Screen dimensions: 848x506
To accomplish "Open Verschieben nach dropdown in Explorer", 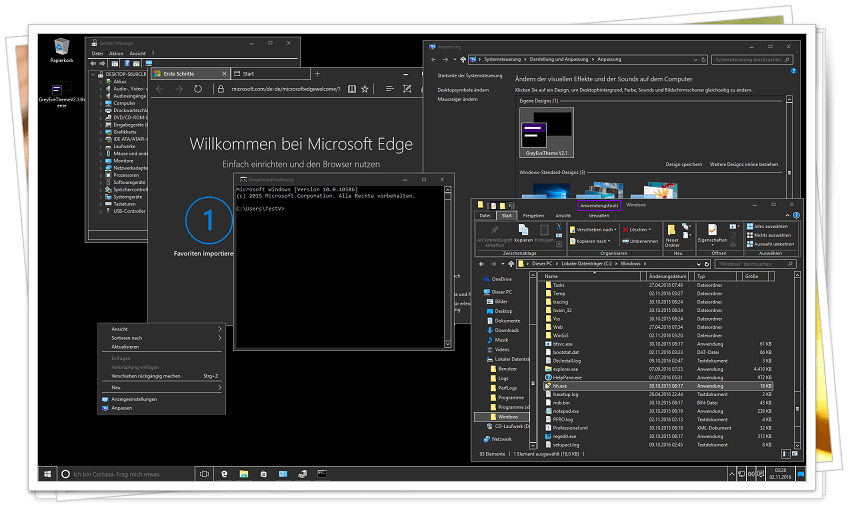I will coord(593,230).
